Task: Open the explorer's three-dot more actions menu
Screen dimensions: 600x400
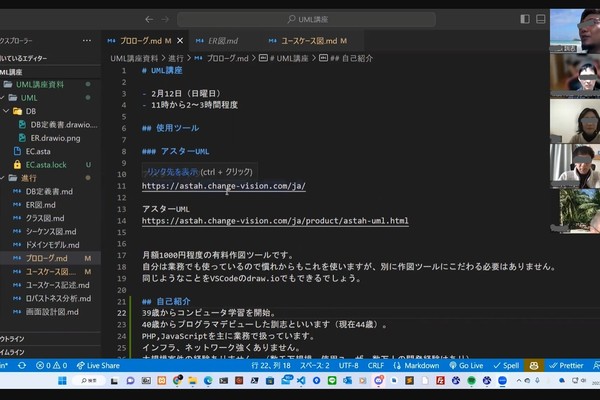Action: (x=87, y=41)
